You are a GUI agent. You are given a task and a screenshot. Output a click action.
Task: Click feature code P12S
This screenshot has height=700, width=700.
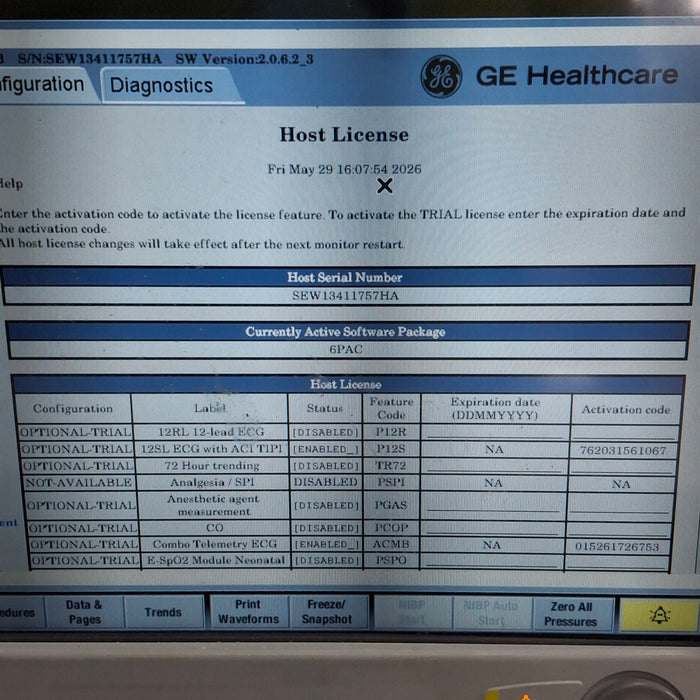tap(391, 449)
